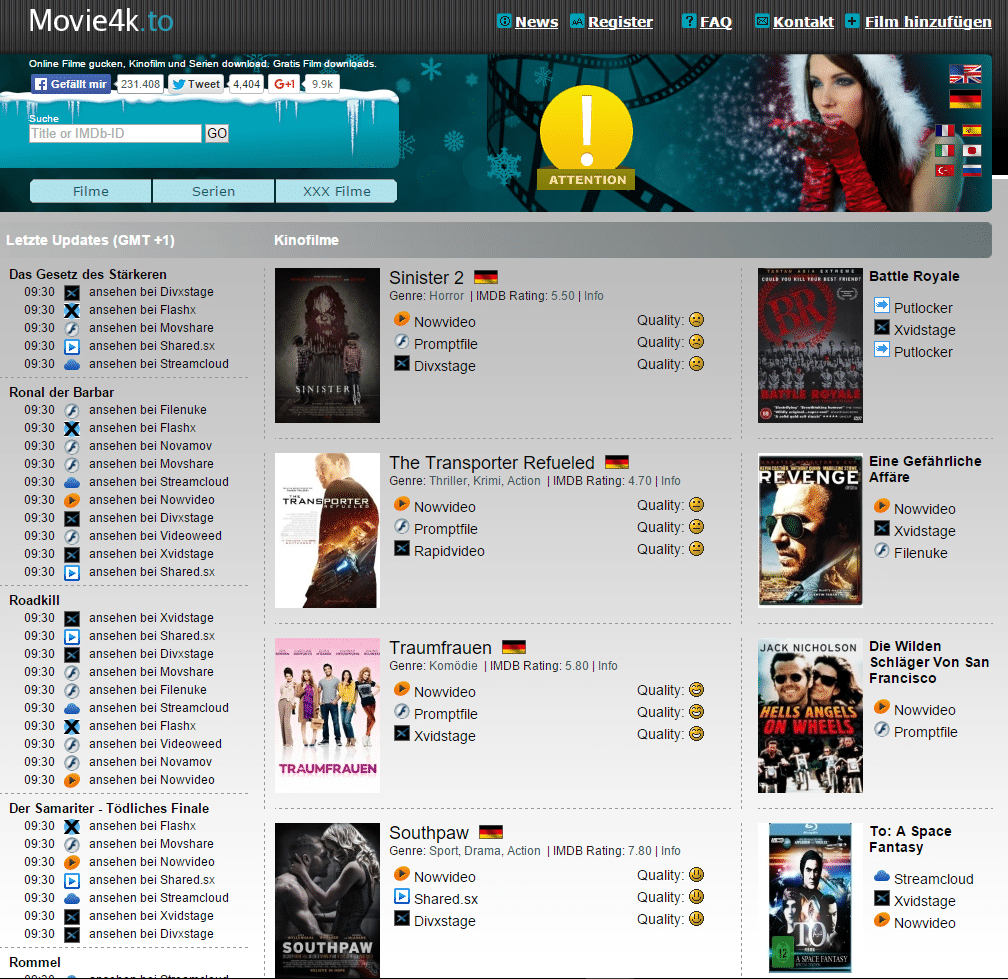Click Filenuke icon under Eine Gefährliche Affäre

[882, 551]
